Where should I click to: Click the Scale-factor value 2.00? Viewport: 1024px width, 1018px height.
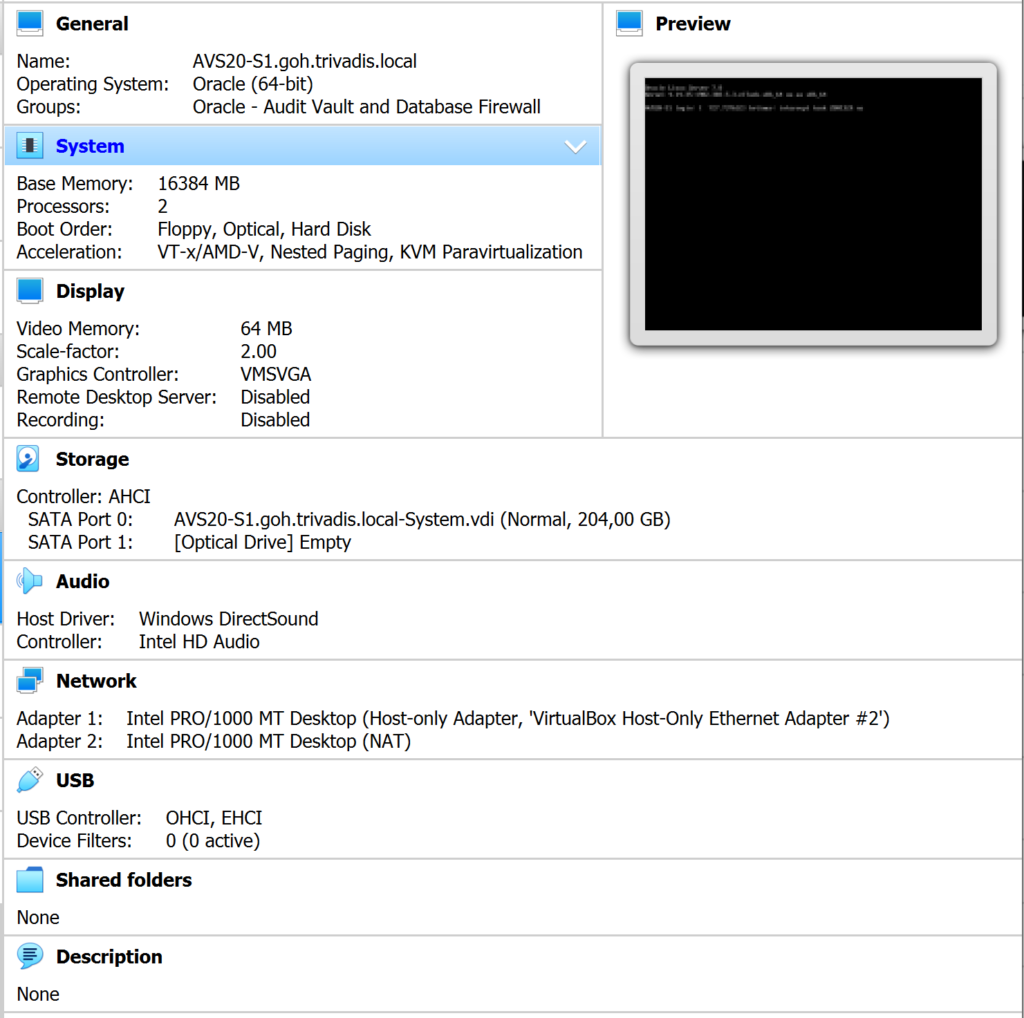[x=259, y=351]
